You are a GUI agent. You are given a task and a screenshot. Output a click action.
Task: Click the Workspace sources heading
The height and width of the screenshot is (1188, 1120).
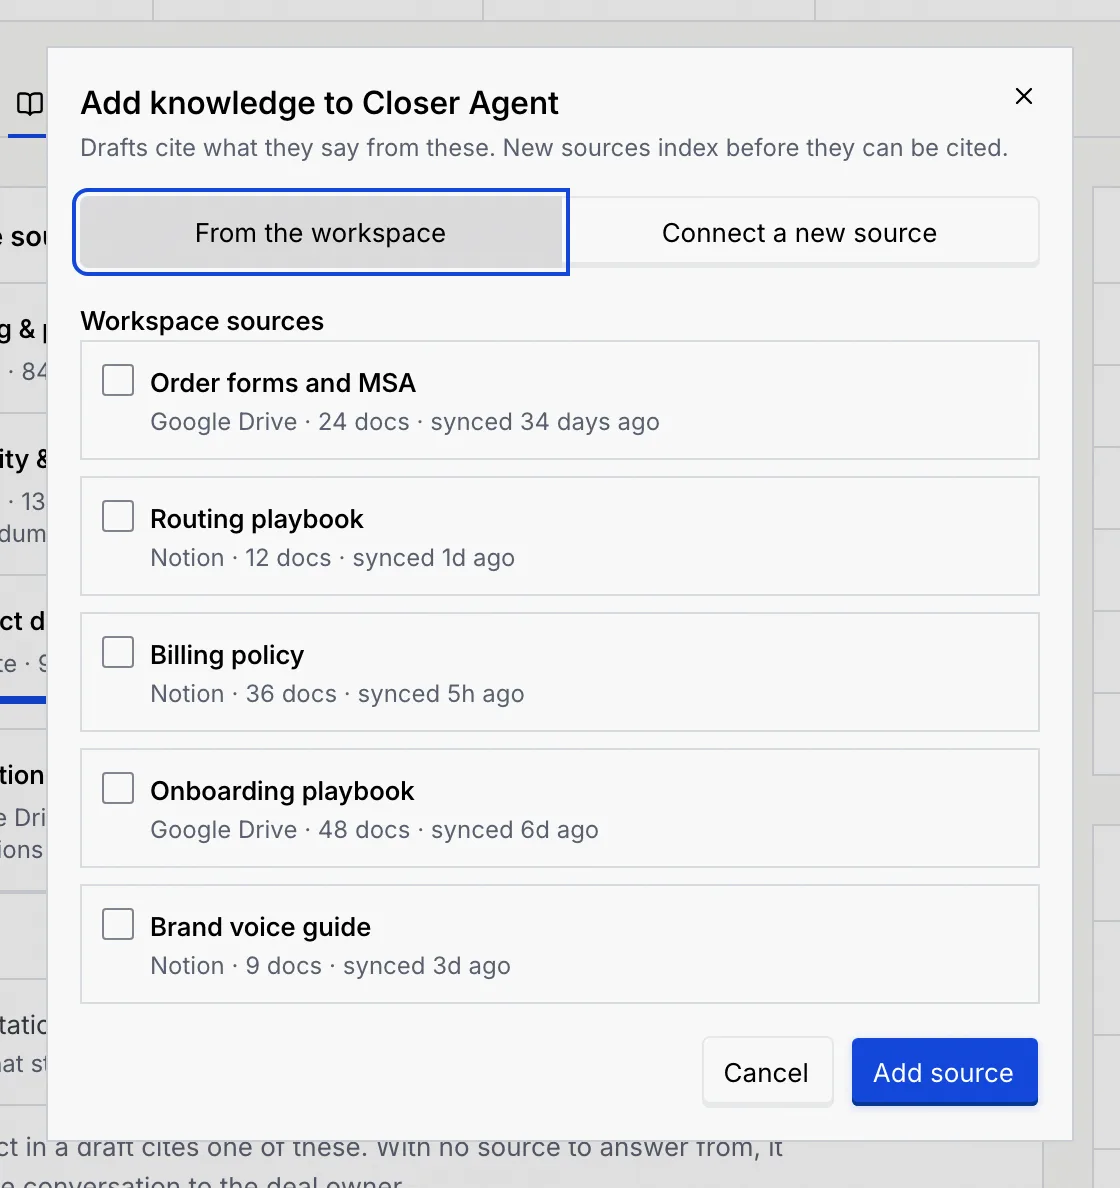tap(202, 321)
